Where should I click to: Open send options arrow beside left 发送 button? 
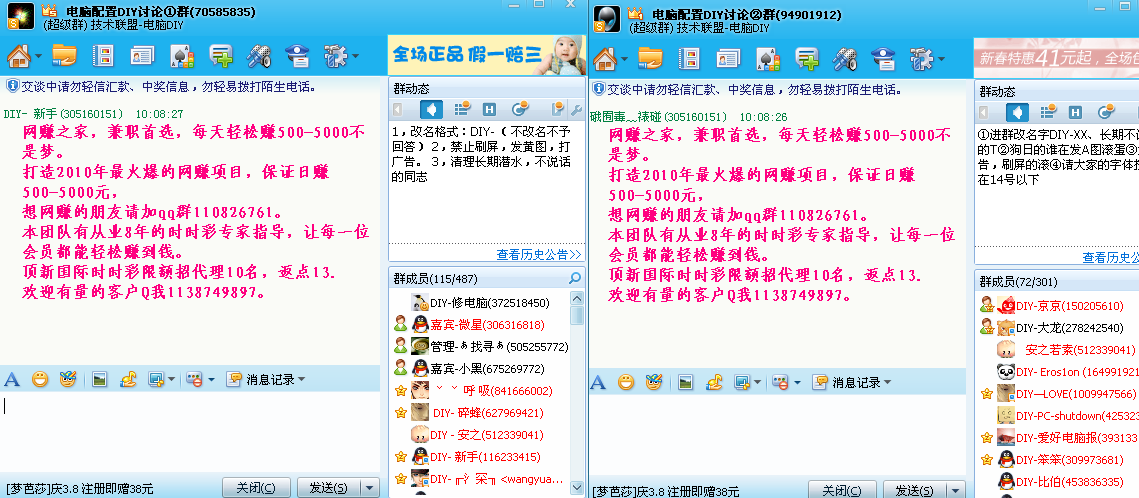pyautogui.click(x=370, y=488)
